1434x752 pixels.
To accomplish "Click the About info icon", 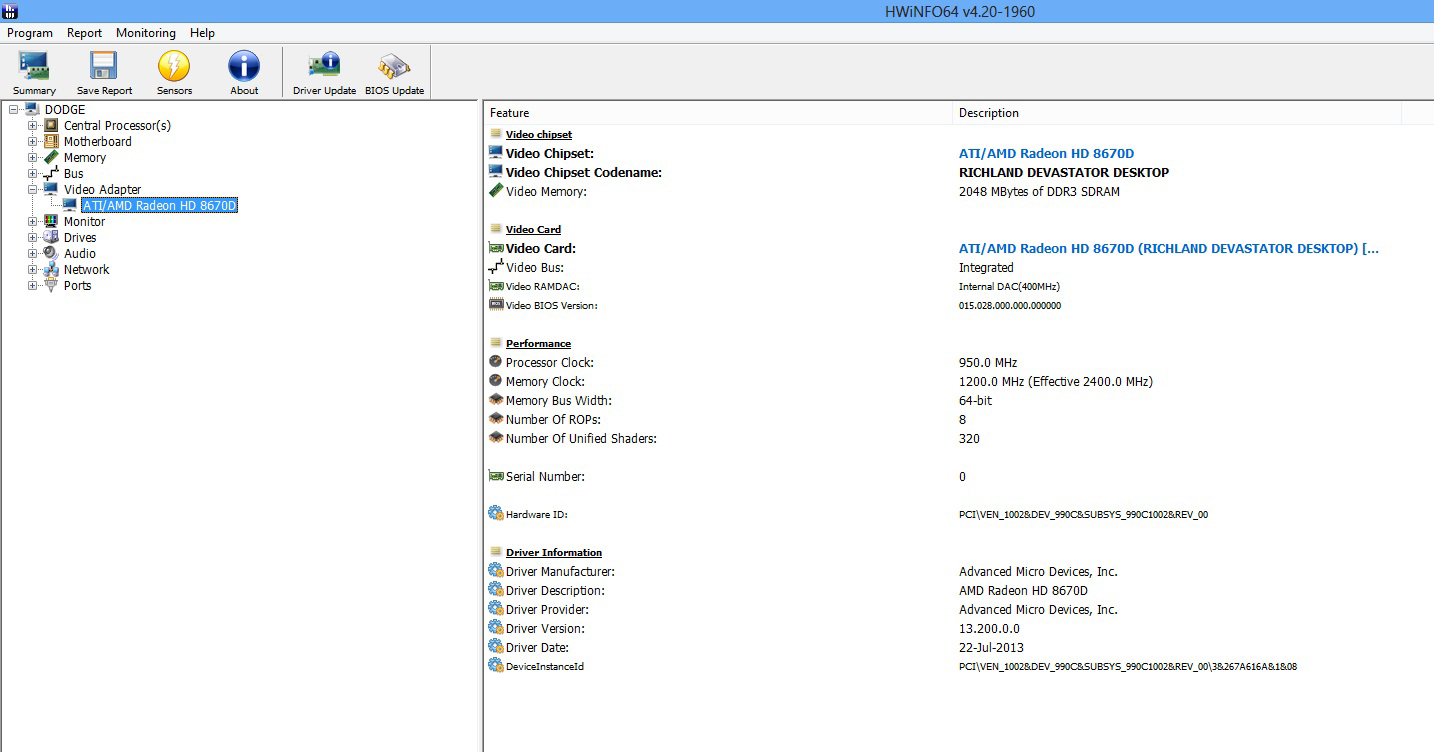I will click(244, 66).
